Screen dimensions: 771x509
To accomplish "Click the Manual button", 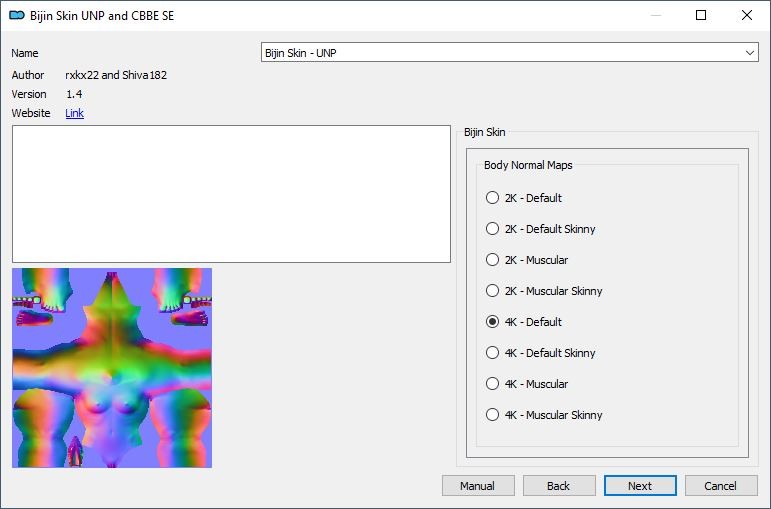I will click(x=478, y=486).
